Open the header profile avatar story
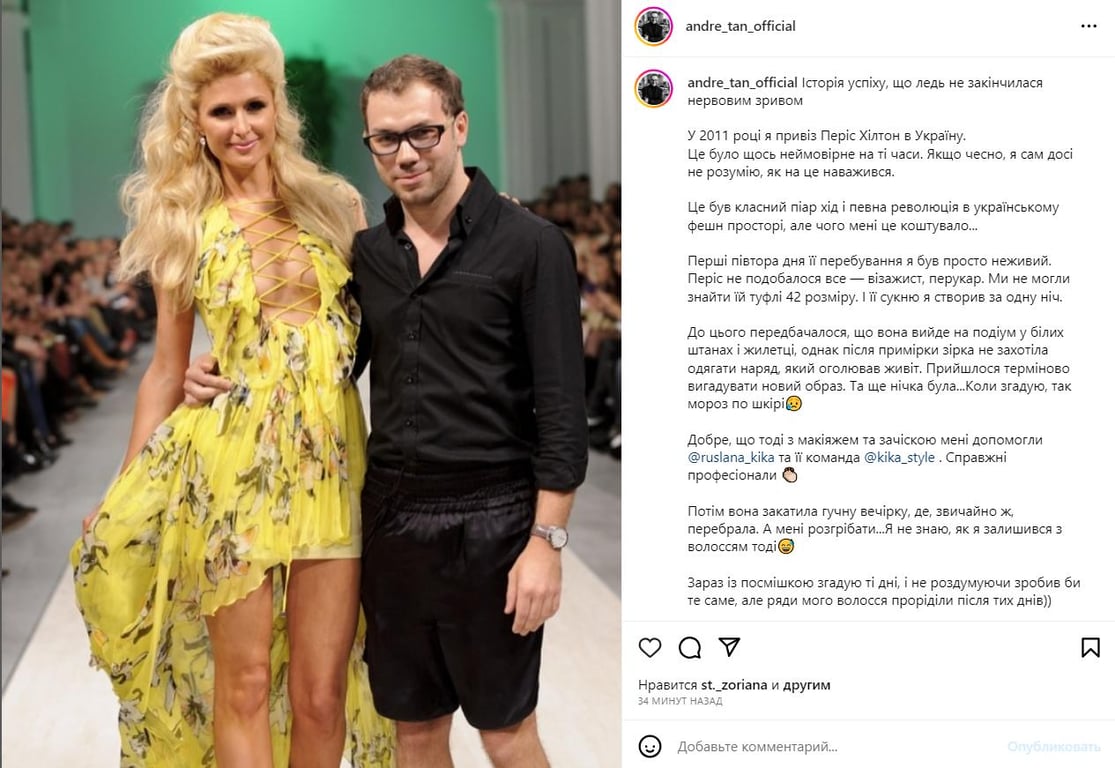The image size is (1115, 768). (653, 27)
